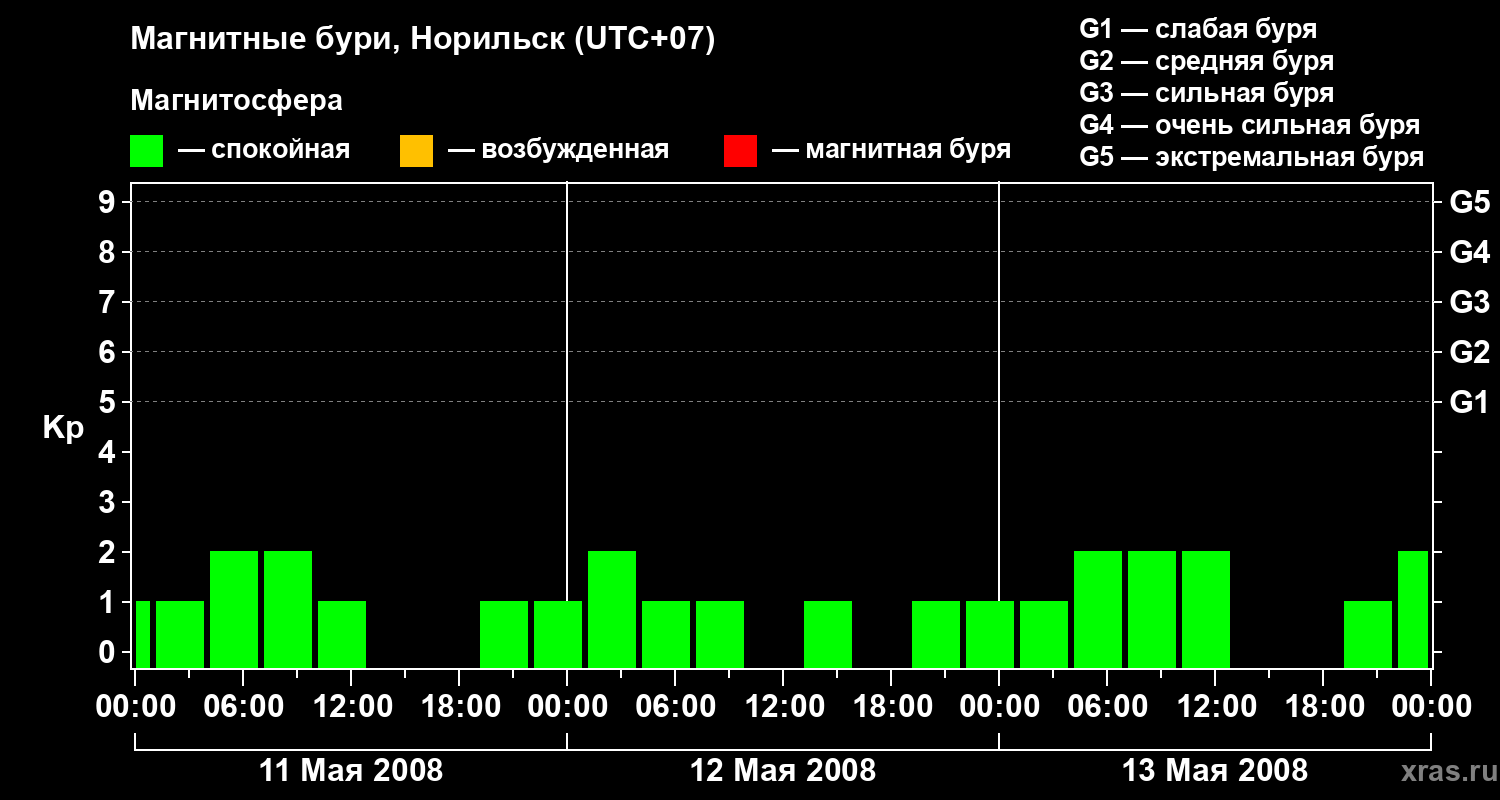Click the 18:00 time label under 11 May
The image size is (1500, 800).
click(459, 707)
